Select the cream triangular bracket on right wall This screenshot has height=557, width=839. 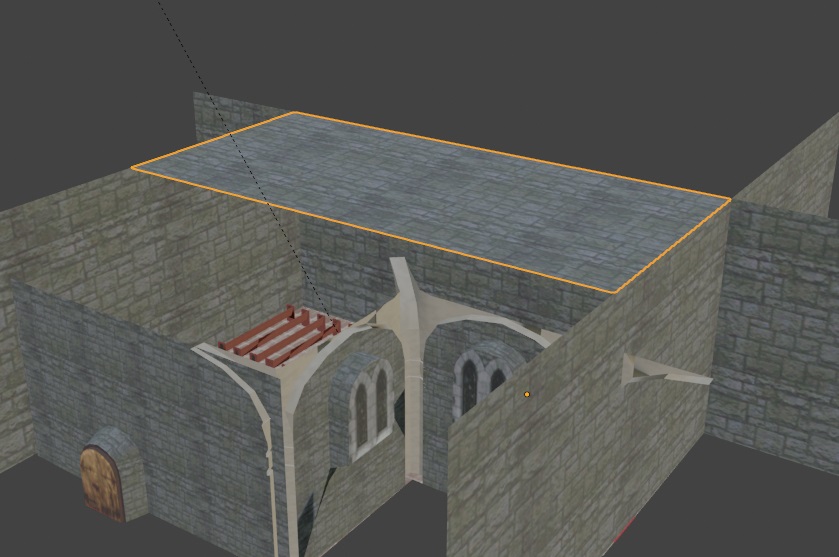pos(666,372)
